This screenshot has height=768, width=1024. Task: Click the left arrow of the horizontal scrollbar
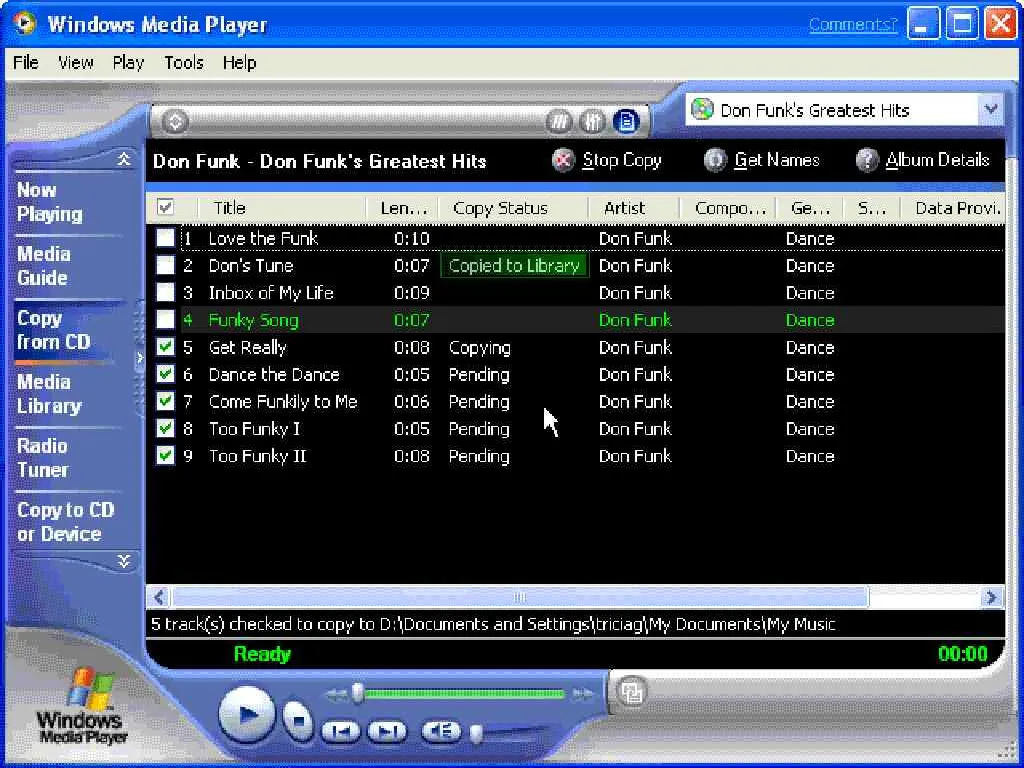pos(159,597)
